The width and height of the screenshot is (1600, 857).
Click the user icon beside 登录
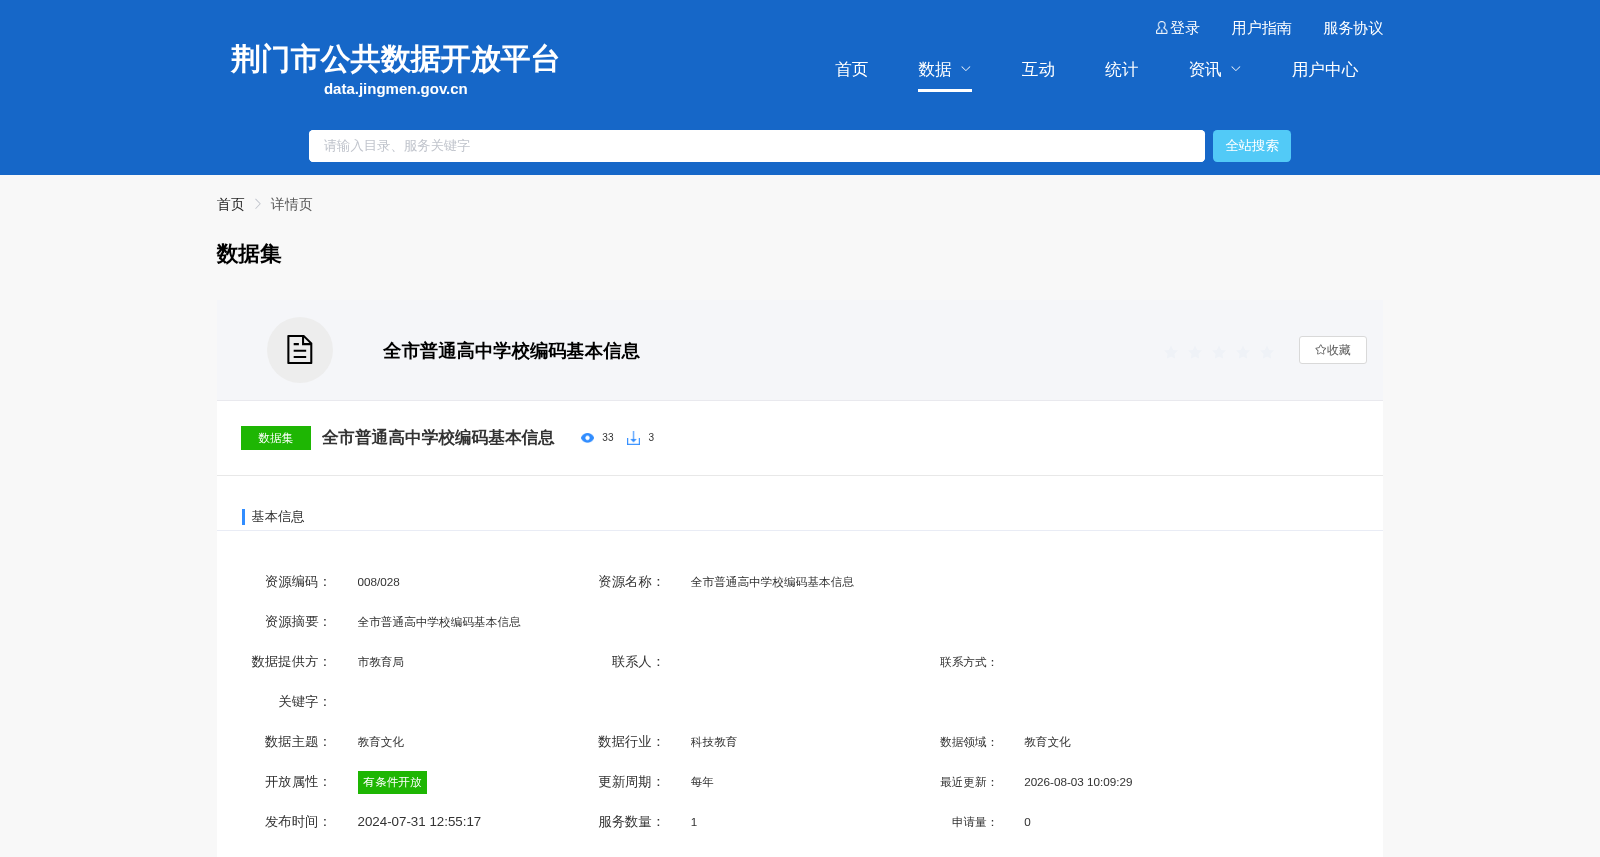1161,28
